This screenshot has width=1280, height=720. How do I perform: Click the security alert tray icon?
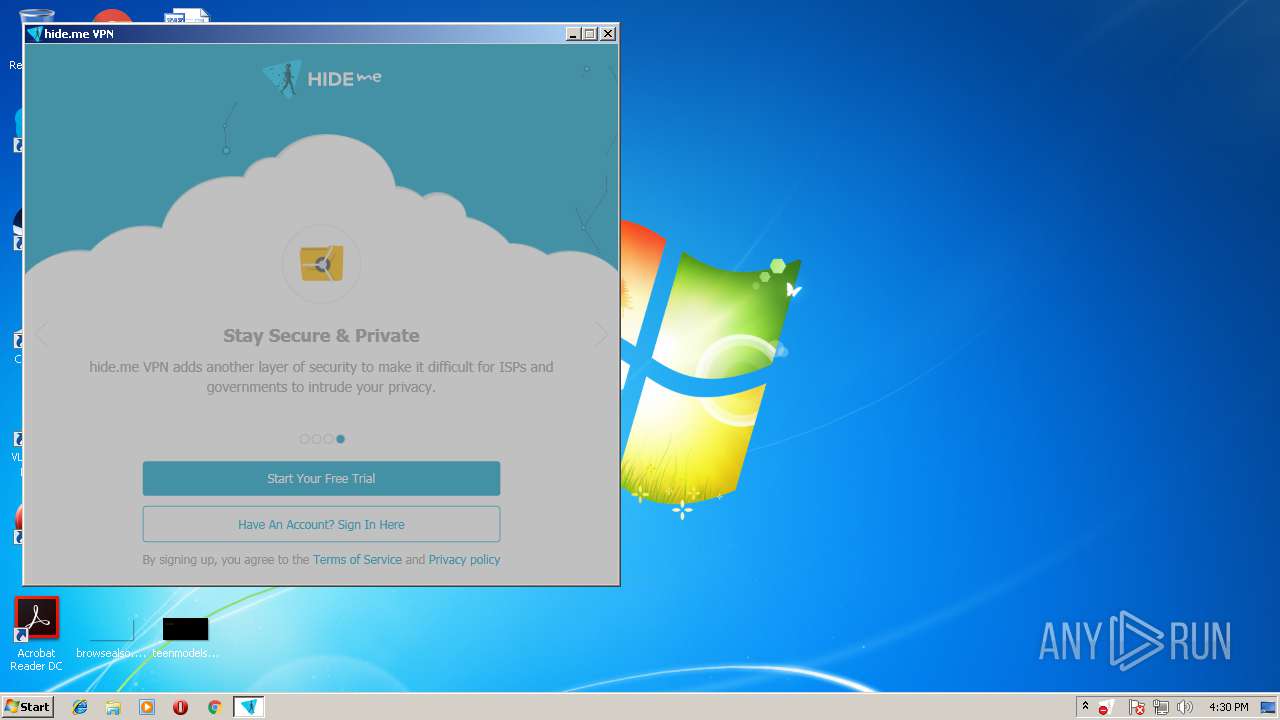coord(1106,707)
